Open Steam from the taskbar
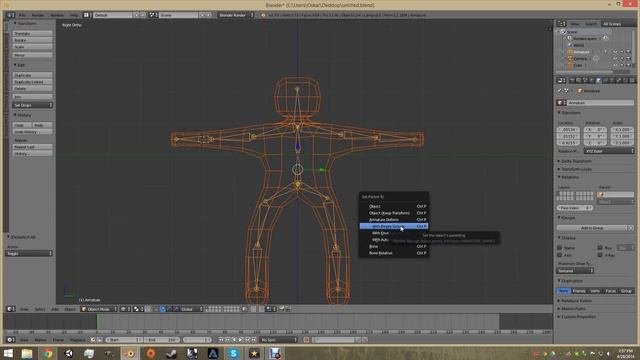Screen dimensions: 640x360 pos(171,353)
